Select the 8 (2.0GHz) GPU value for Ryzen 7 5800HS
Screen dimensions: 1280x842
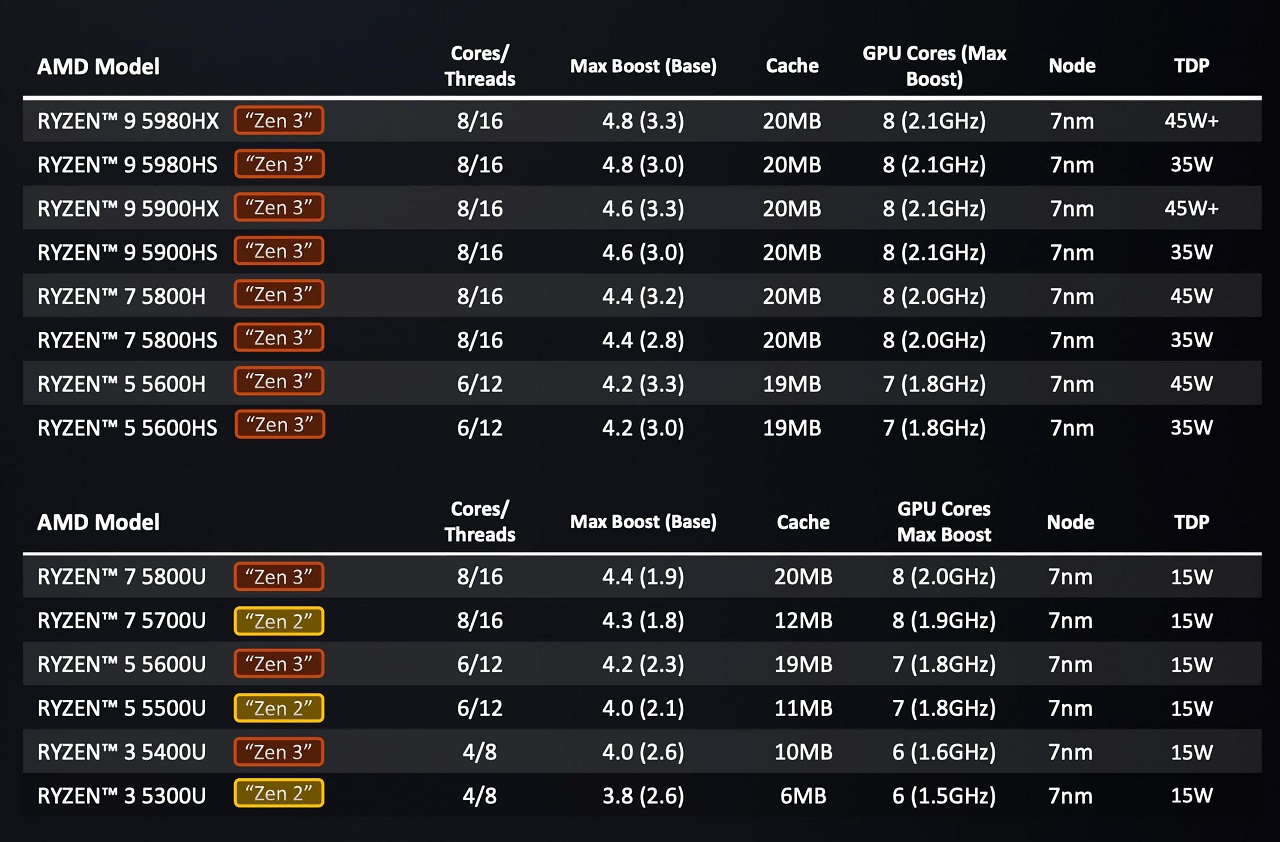pyautogui.click(x=934, y=340)
